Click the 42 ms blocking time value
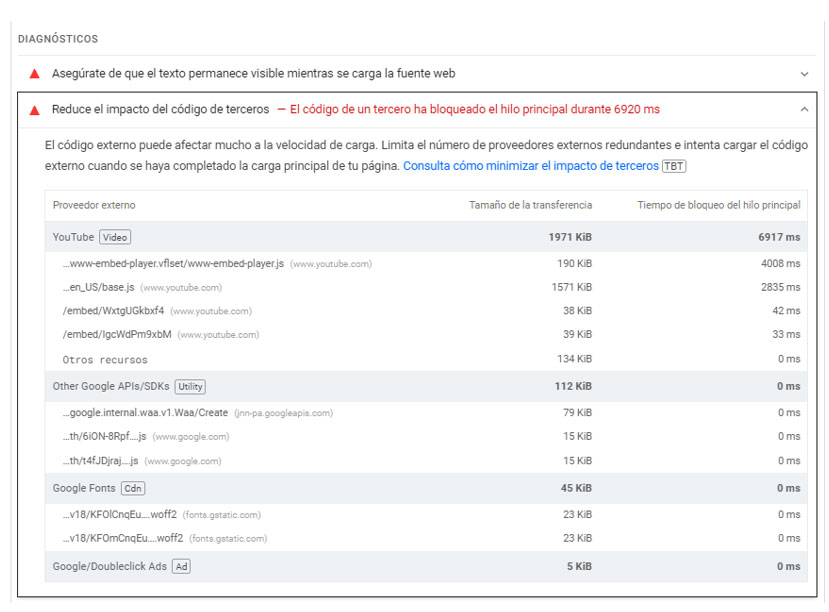 pyautogui.click(x=786, y=311)
